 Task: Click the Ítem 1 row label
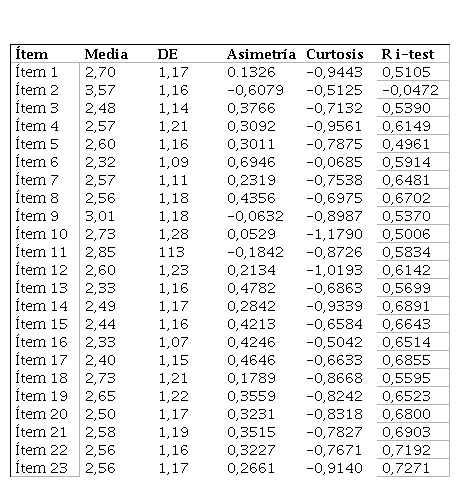36,72
